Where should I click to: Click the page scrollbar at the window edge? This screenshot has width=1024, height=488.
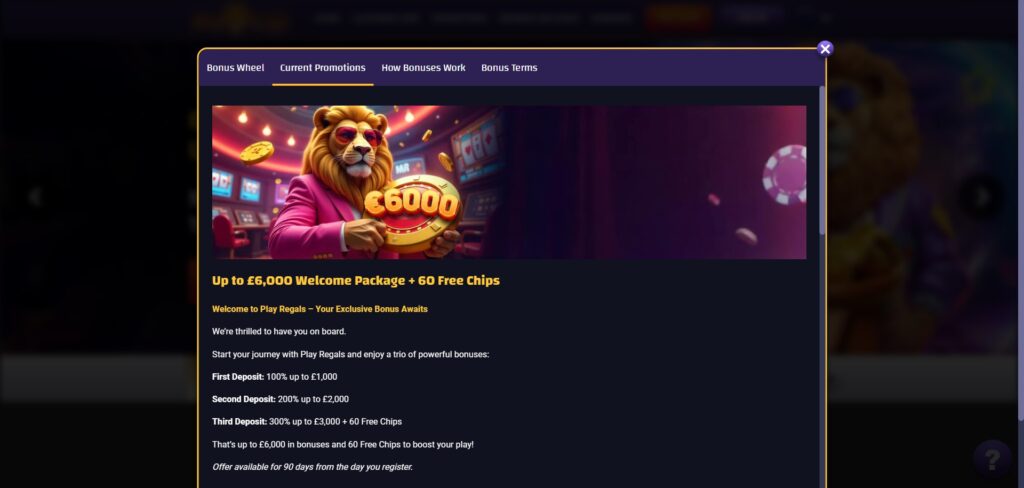[1021, 210]
